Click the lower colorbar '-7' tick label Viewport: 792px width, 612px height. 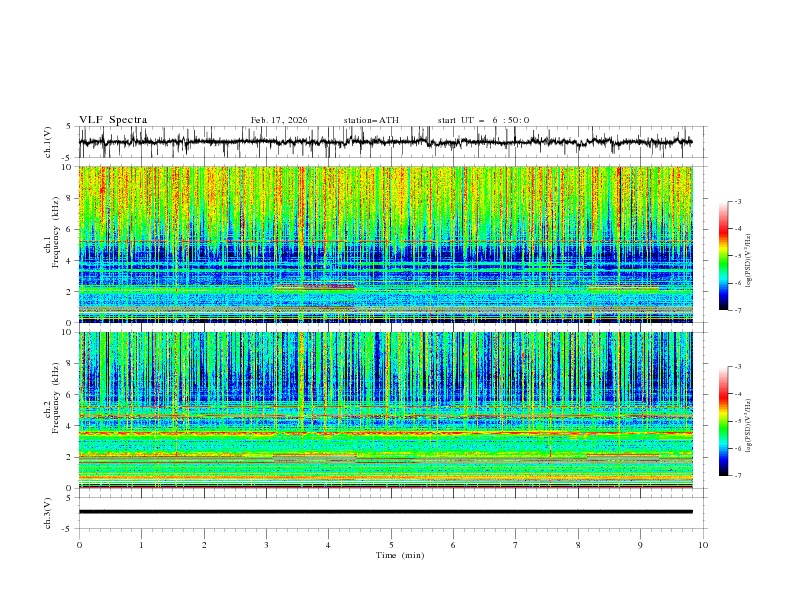(738, 476)
